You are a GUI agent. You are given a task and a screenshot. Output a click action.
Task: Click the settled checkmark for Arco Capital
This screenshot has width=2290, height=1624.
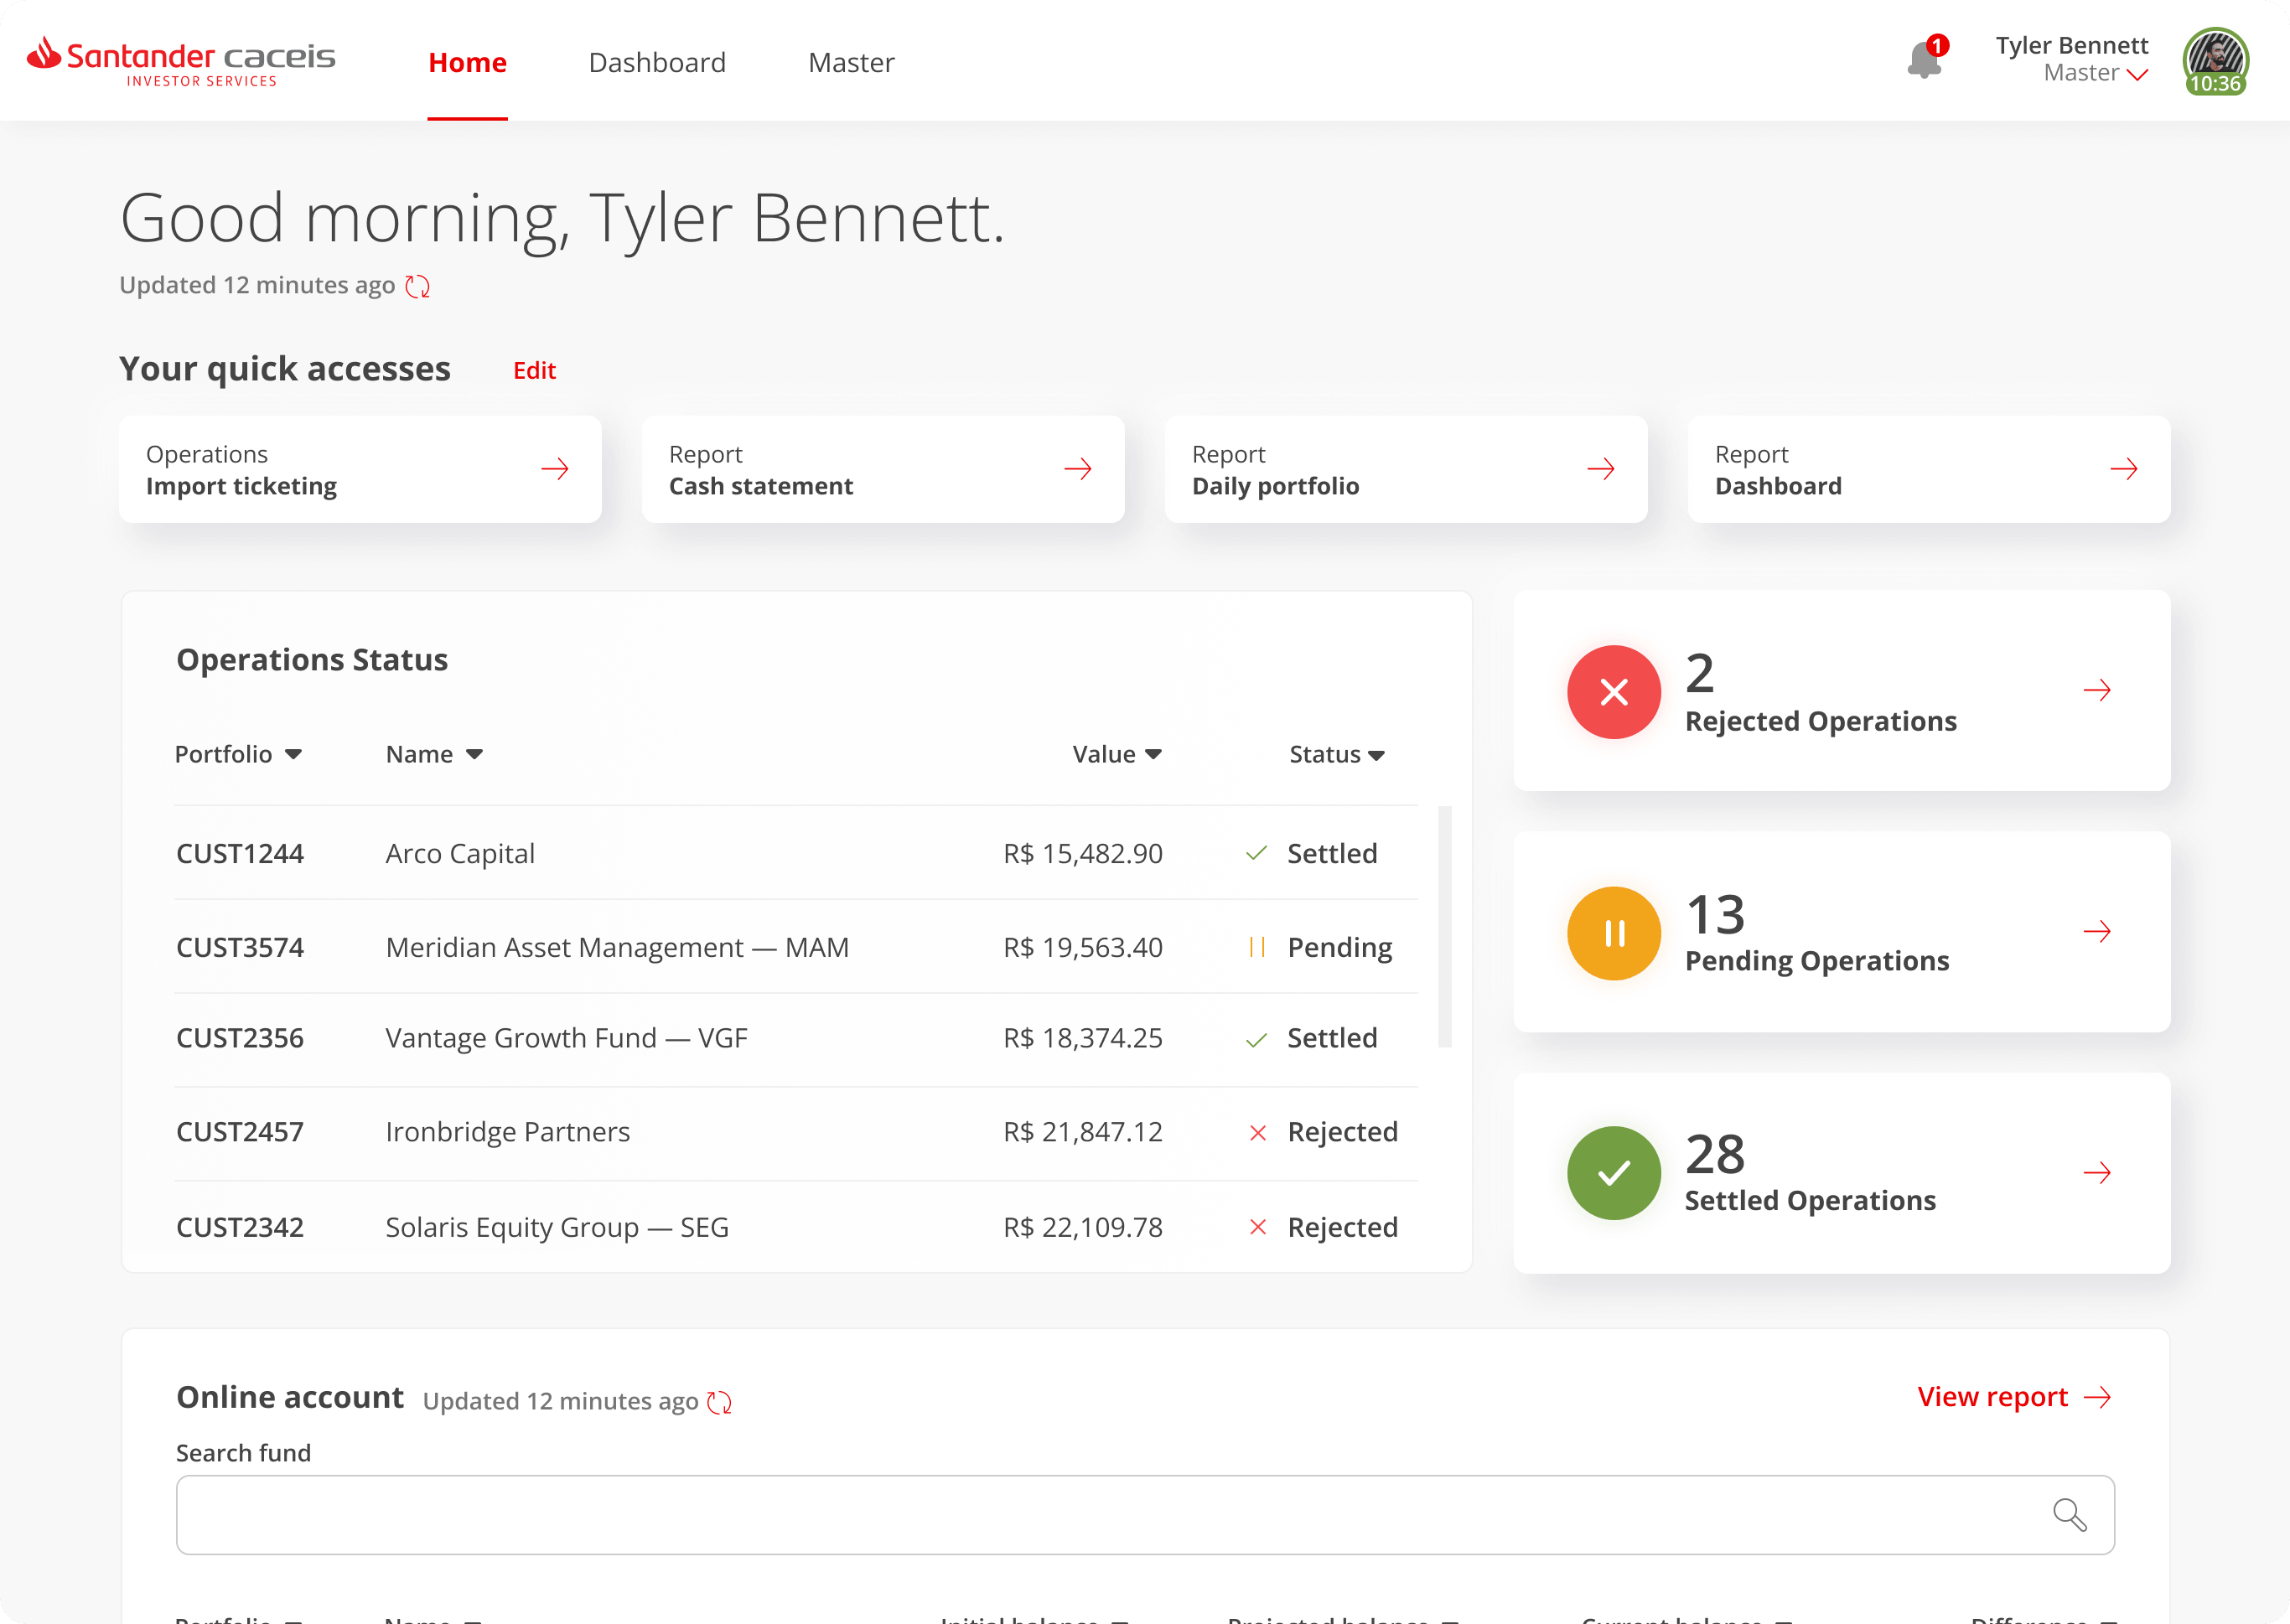(x=1257, y=853)
